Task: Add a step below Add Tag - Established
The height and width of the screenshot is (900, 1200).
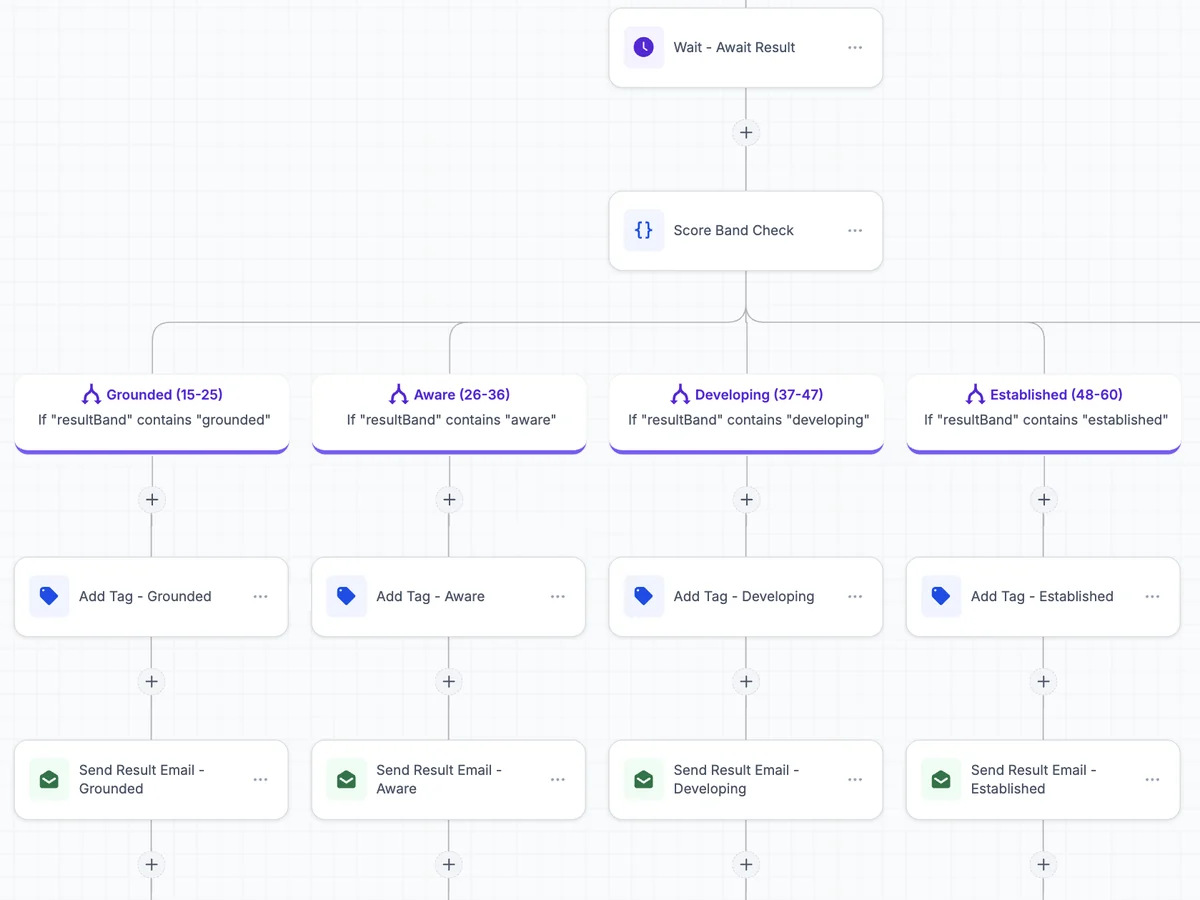Action: 1044,681
